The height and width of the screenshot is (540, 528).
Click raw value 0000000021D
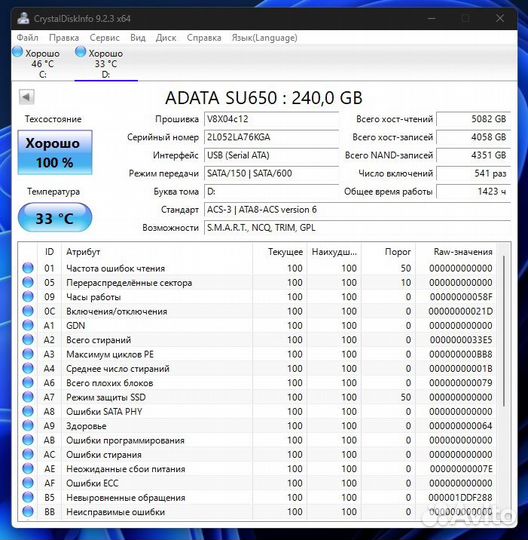(461, 311)
